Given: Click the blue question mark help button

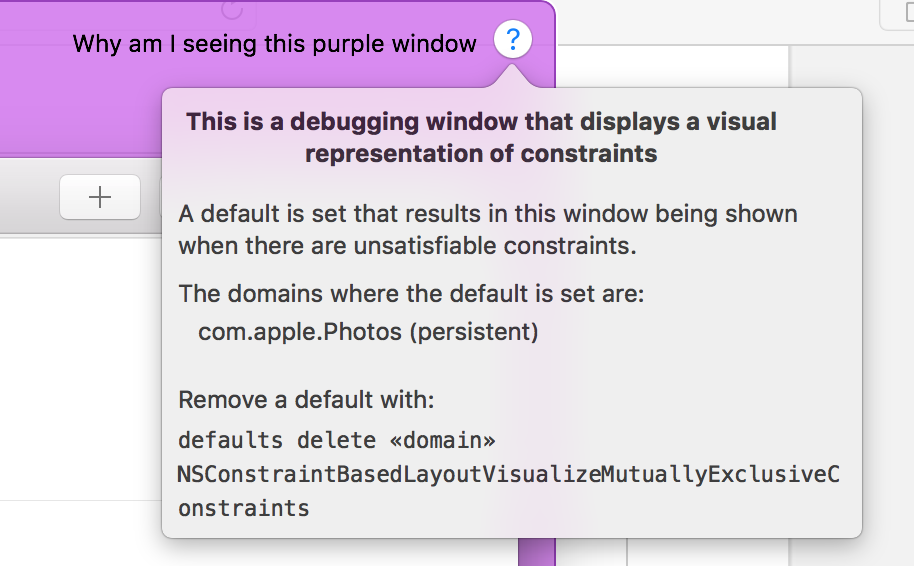Looking at the screenshot, I should [x=513, y=40].
